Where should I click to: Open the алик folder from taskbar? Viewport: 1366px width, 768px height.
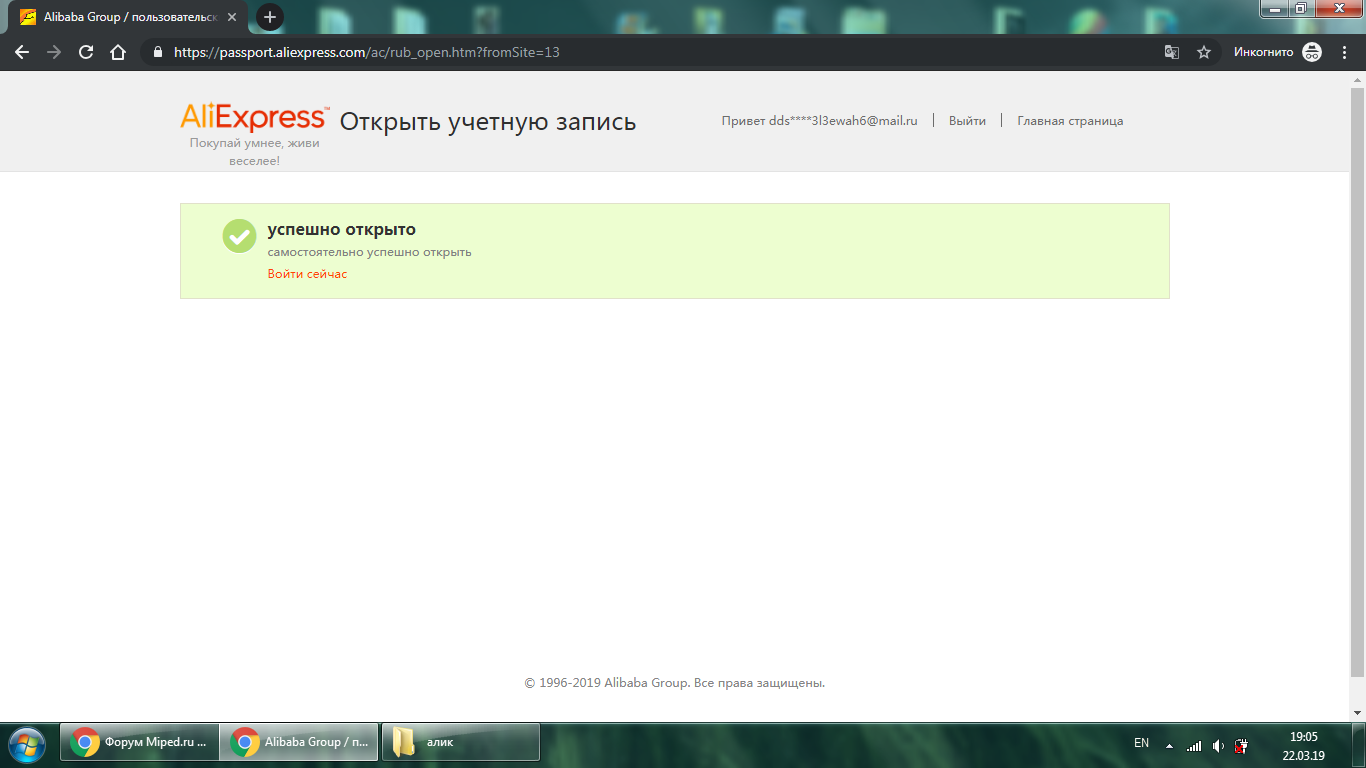pyautogui.click(x=460, y=743)
